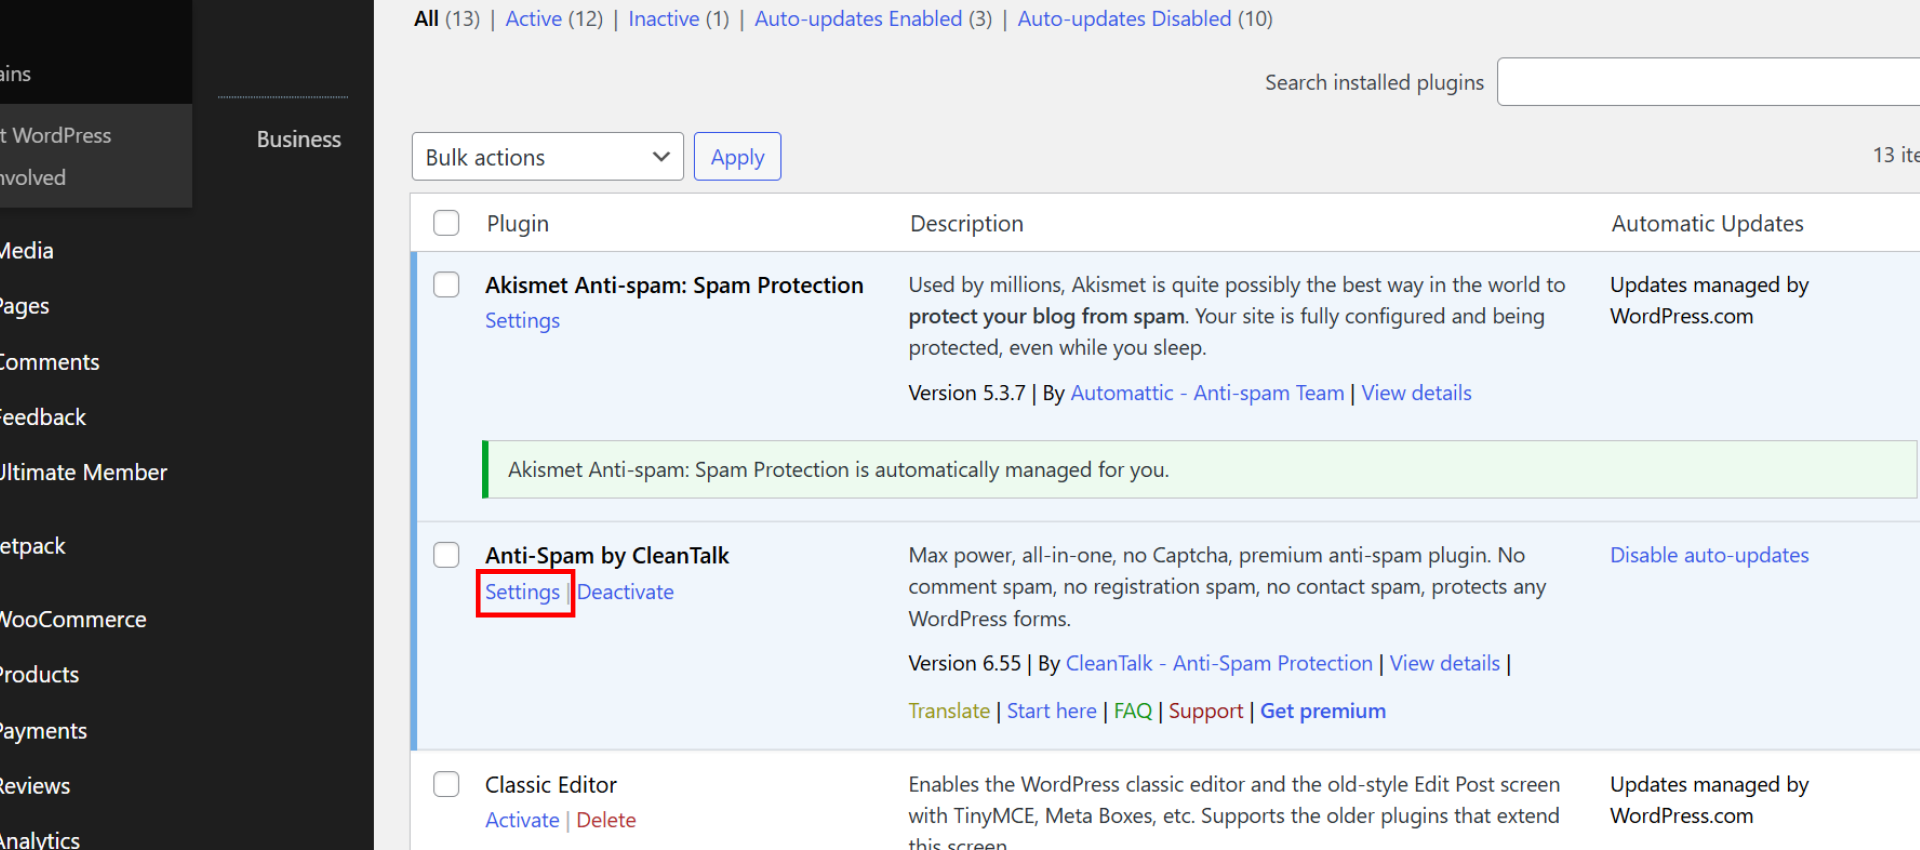1920x850 pixels.
Task: Disable auto-updates for CleanTalk
Action: [1709, 555]
